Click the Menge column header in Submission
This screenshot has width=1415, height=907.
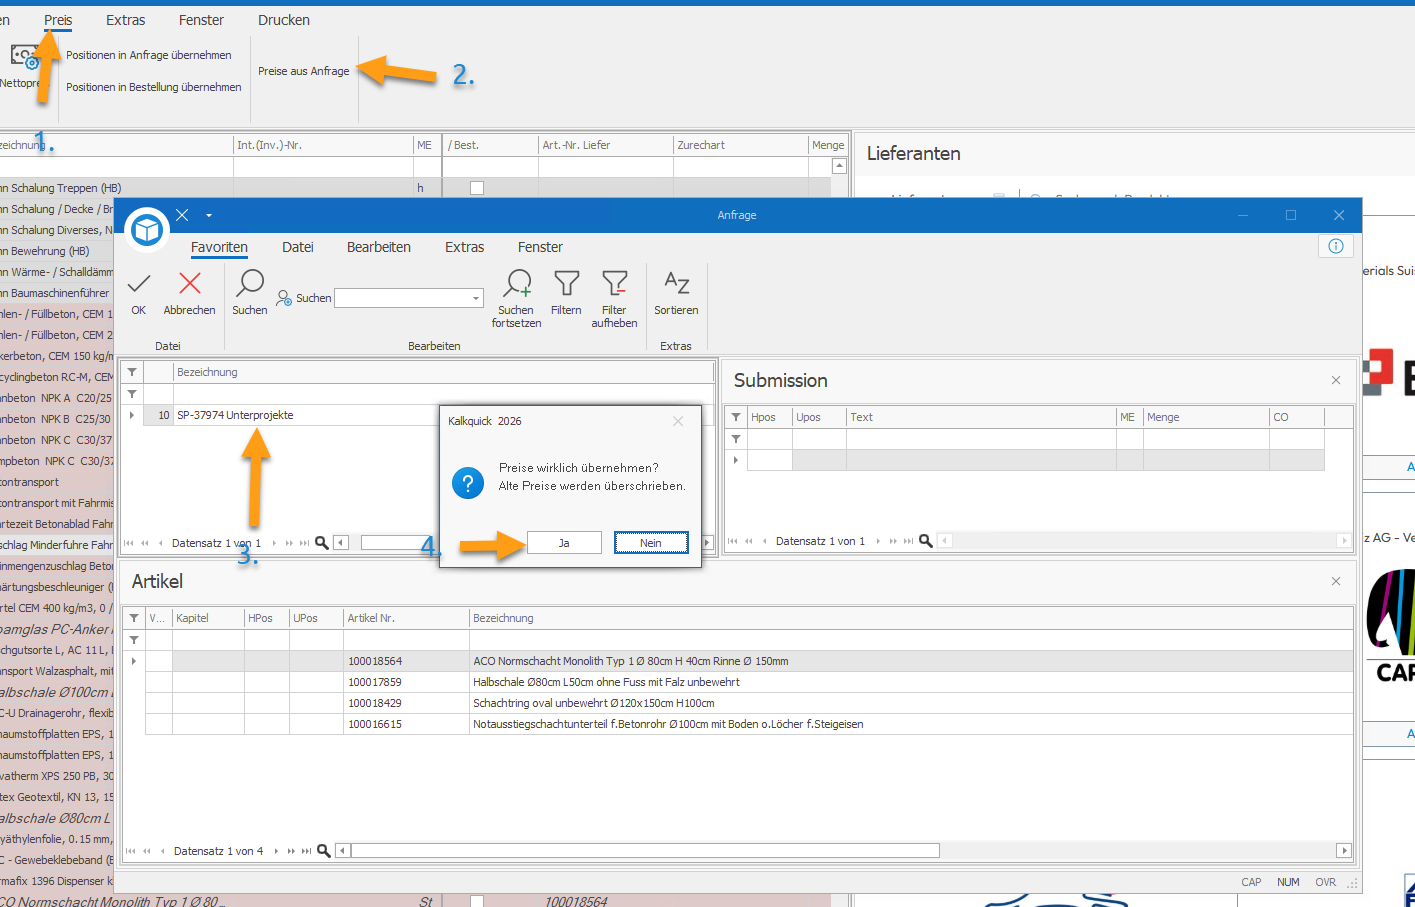[x=1206, y=417]
